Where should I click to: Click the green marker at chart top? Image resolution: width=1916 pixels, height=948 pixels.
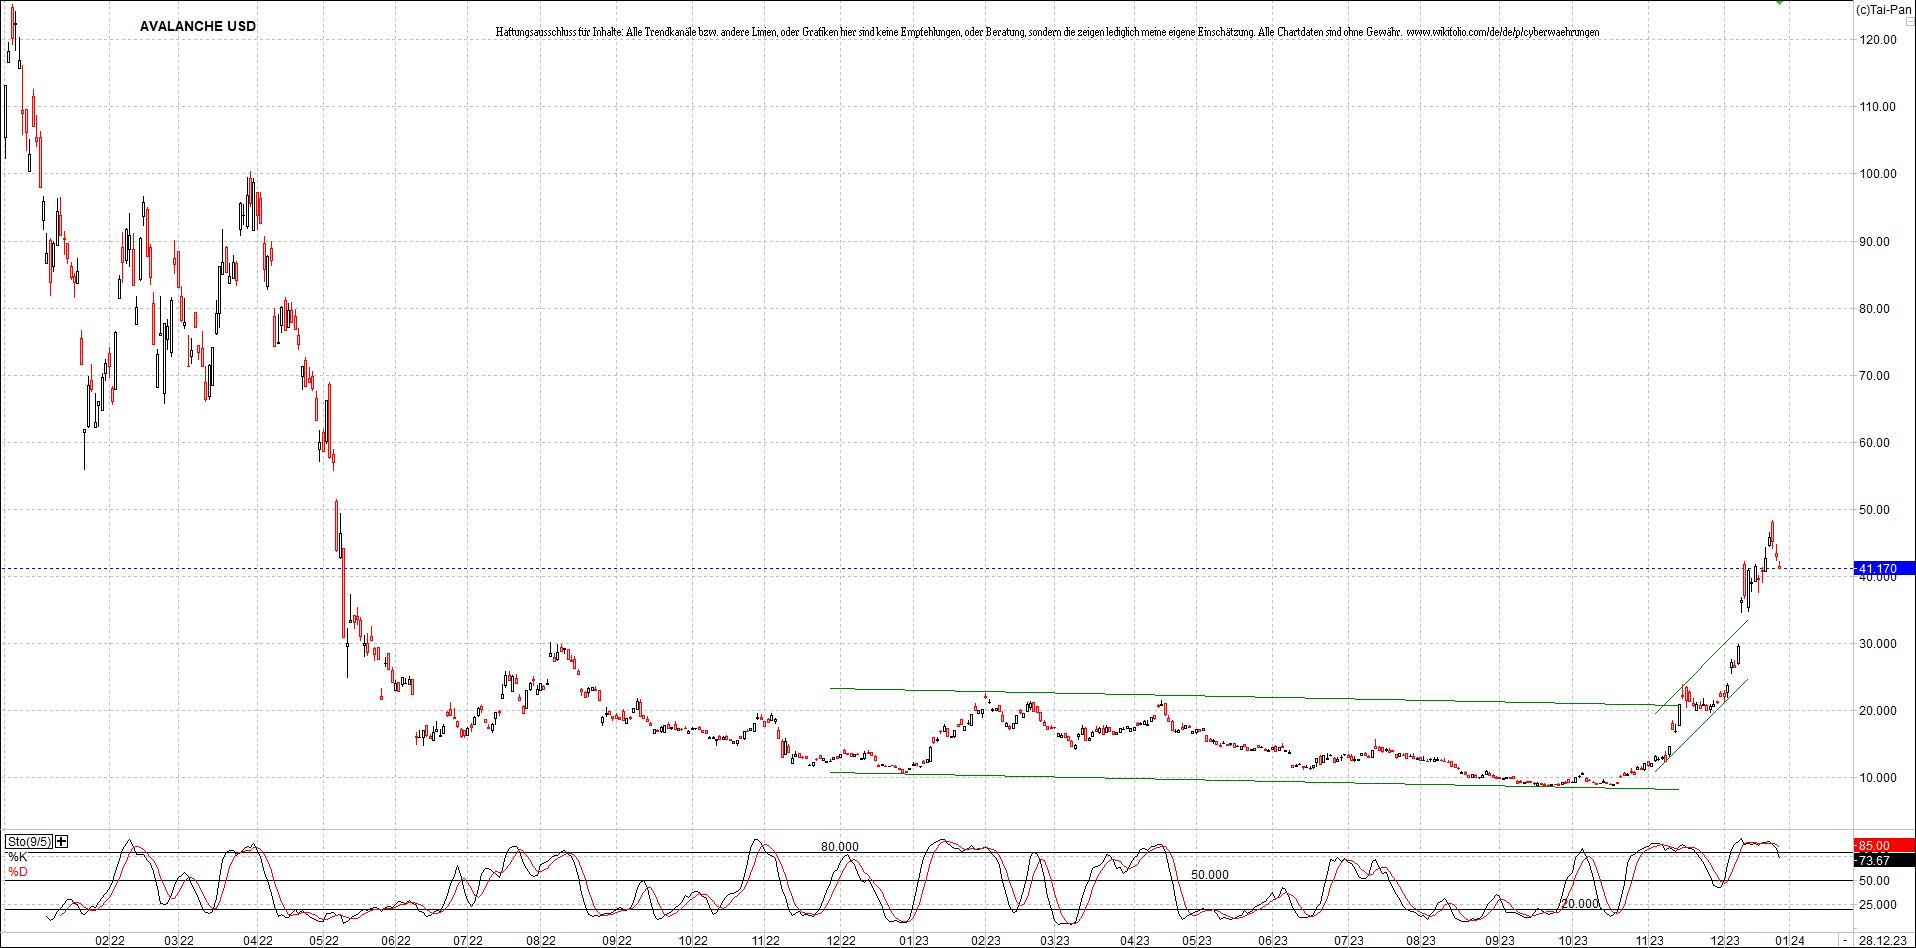1779,2
